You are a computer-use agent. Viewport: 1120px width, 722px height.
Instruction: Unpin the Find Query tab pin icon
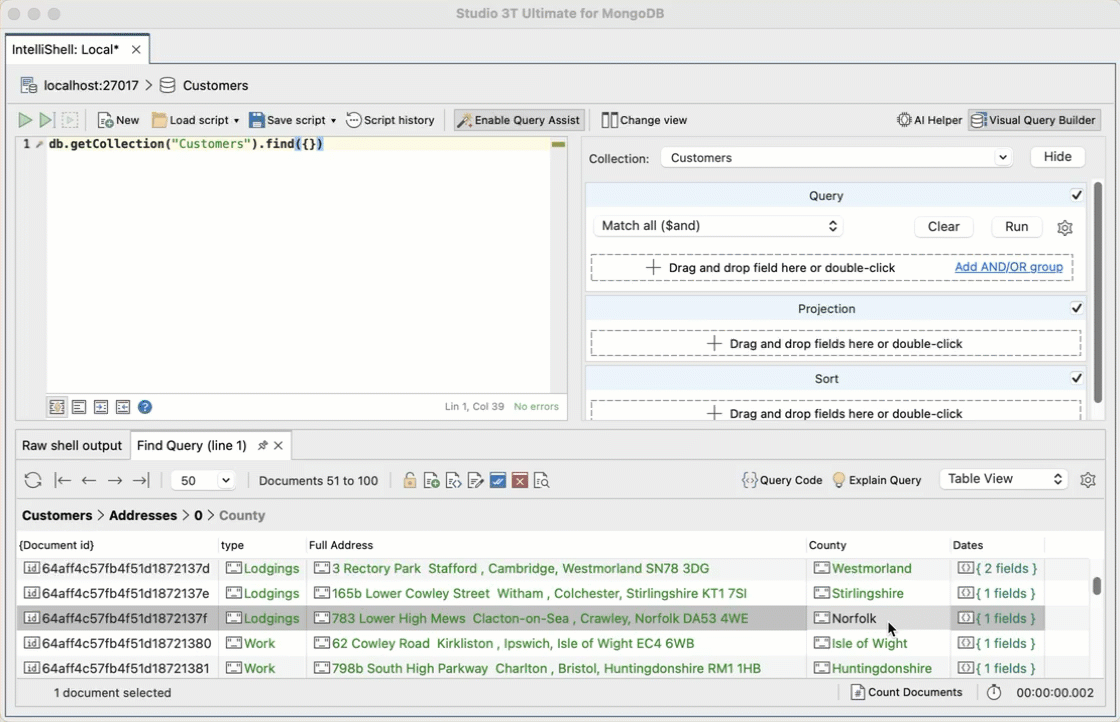click(x=264, y=446)
